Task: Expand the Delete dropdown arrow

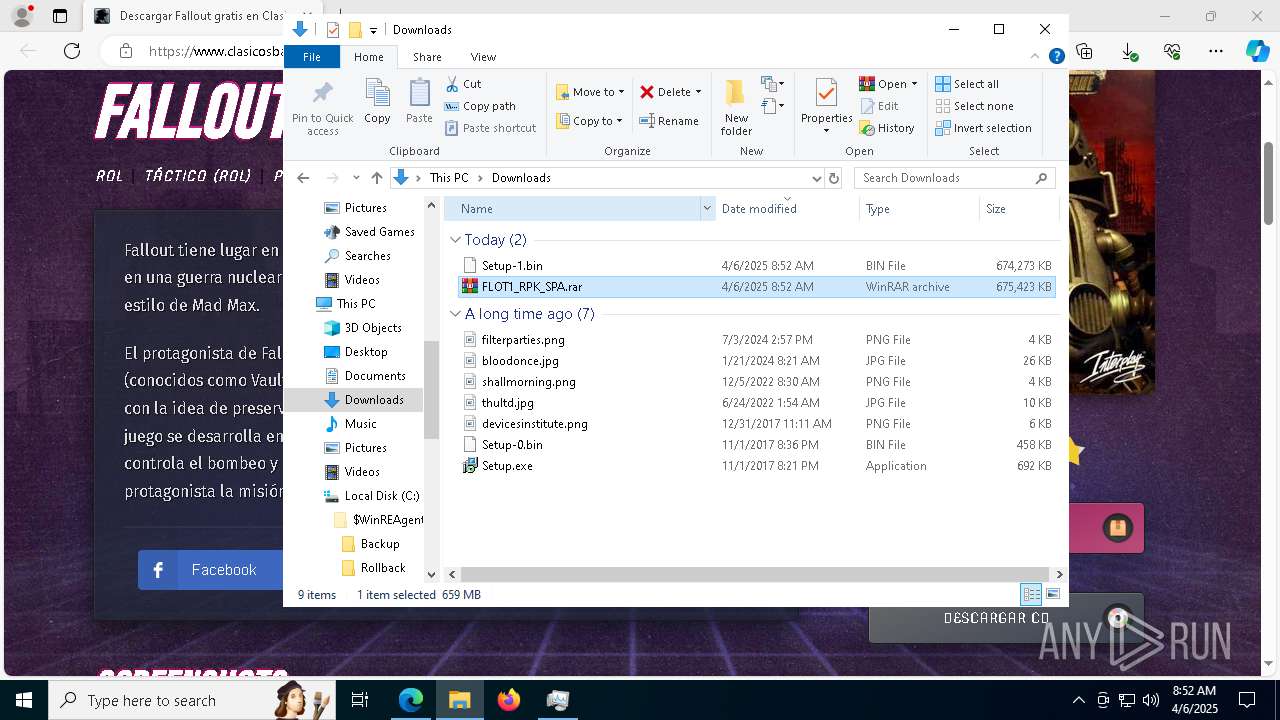Action: [x=698, y=92]
